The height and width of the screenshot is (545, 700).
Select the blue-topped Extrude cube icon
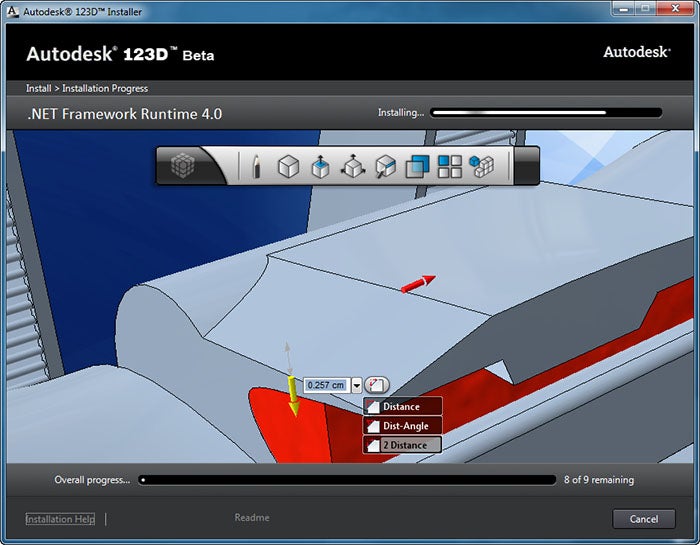(320, 166)
